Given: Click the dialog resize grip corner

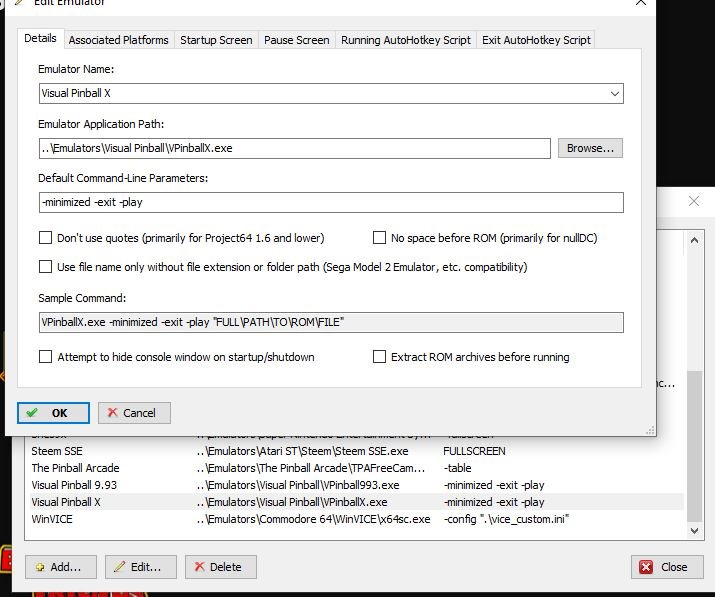Looking at the screenshot, I should pos(650,431).
